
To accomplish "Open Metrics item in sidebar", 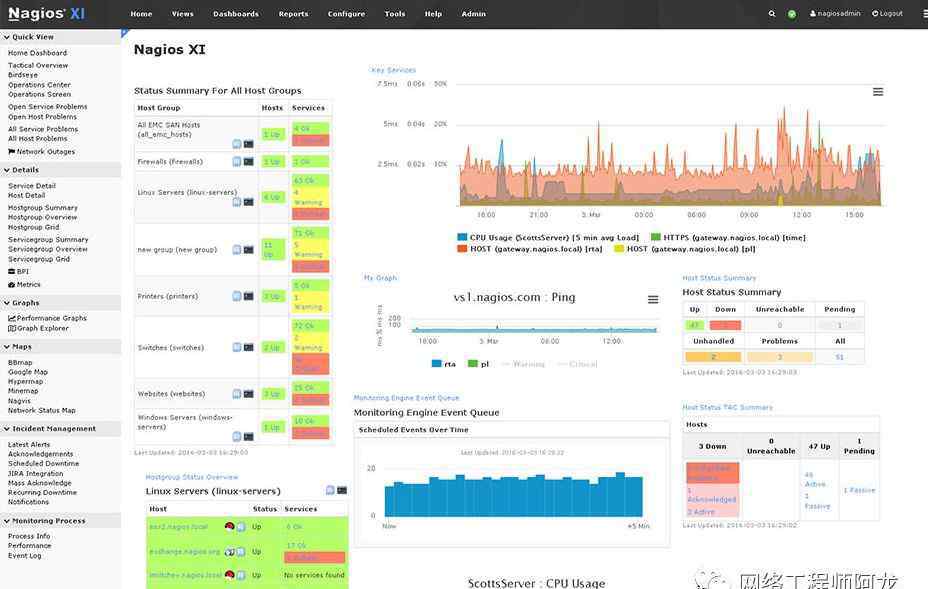I will (x=24, y=284).
